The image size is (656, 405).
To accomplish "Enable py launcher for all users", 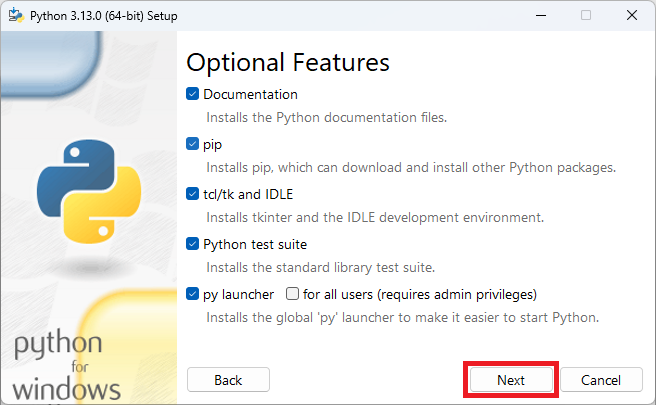I will click(292, 294).
